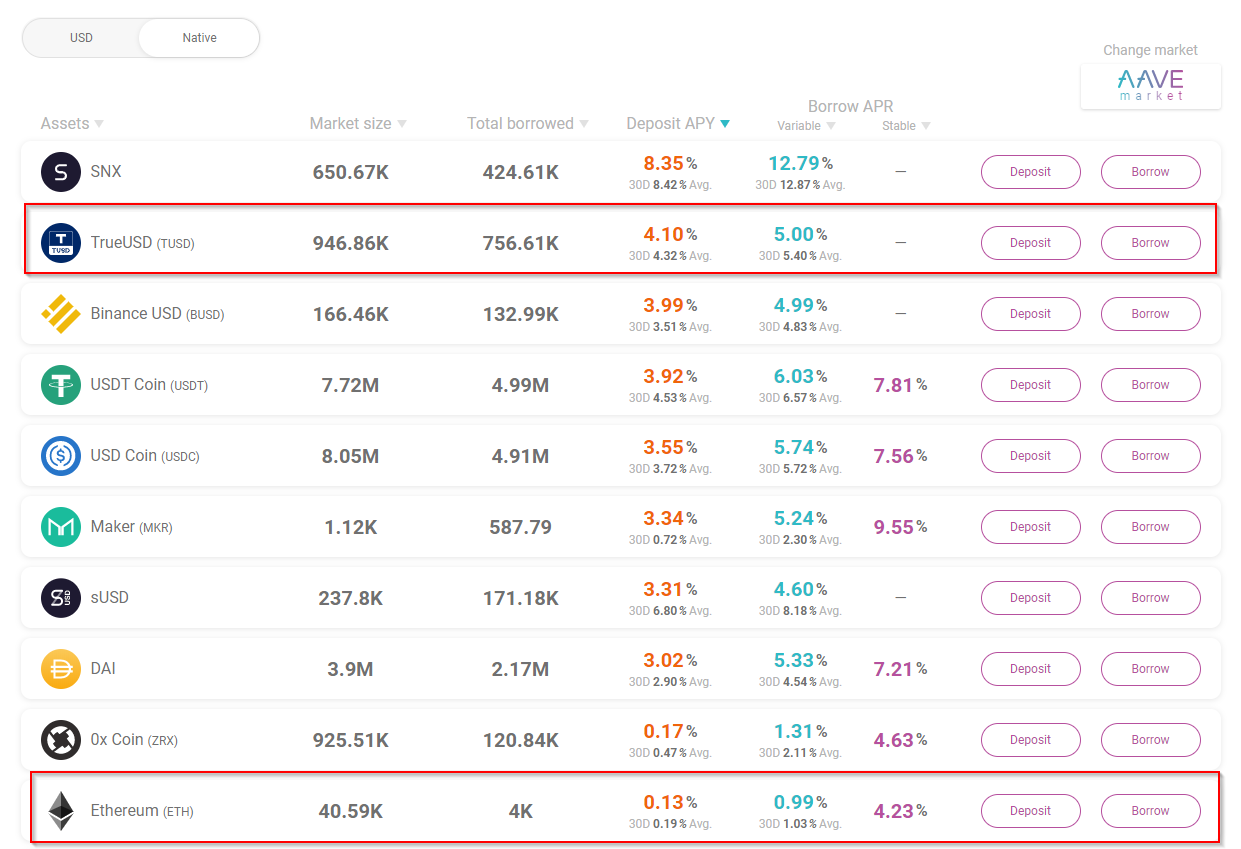Click the DAI logo icon
Screen dimensions: 1241x849
(61, 669)
